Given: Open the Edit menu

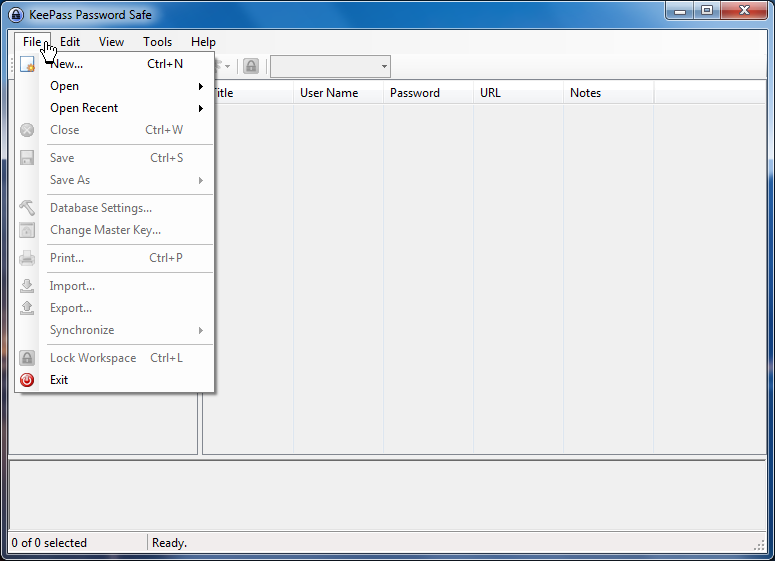Looking at the screenshot, I should (70, 42).
